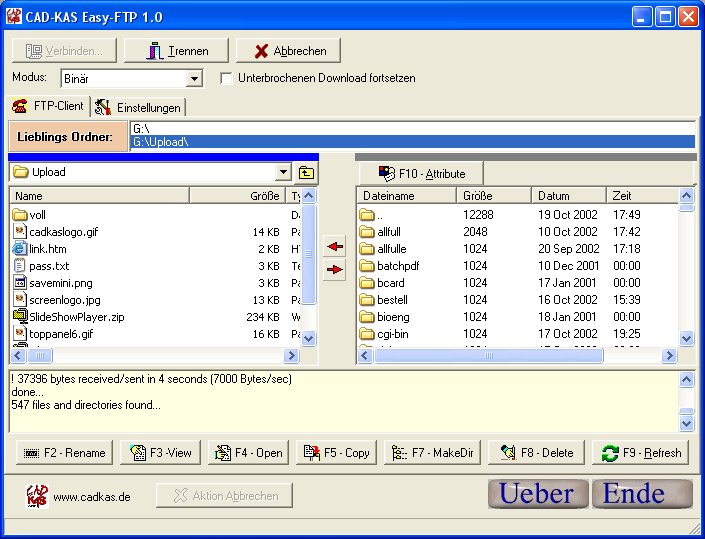
Task: Click F3 View button
Action: click(x=158, y=453)
